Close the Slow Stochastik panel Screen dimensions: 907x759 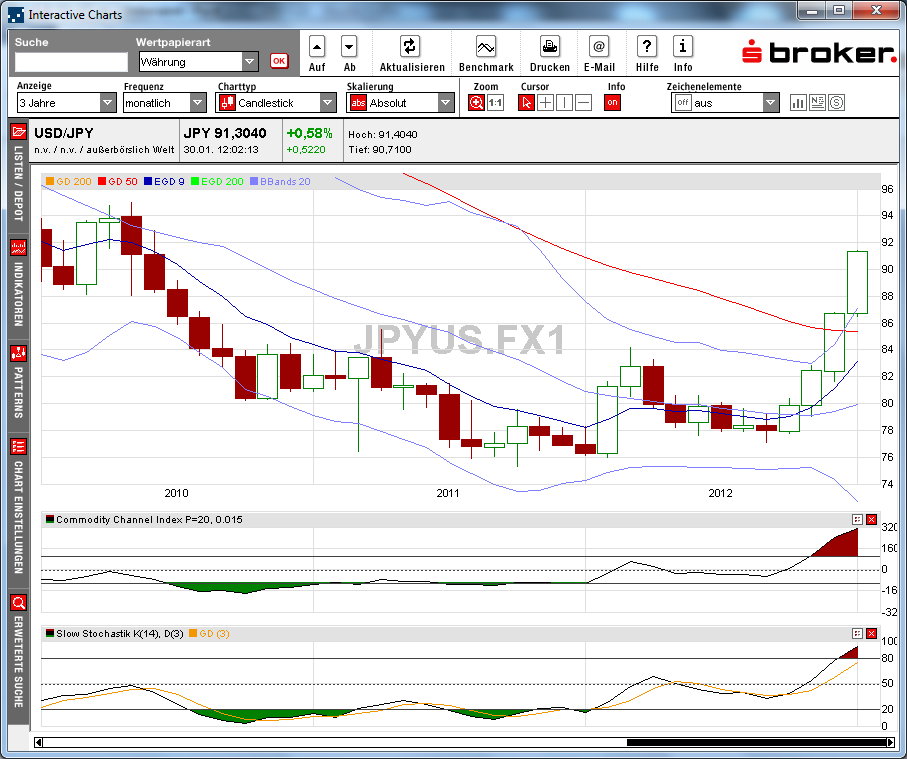pyautogui.click(x=871, y=633)
